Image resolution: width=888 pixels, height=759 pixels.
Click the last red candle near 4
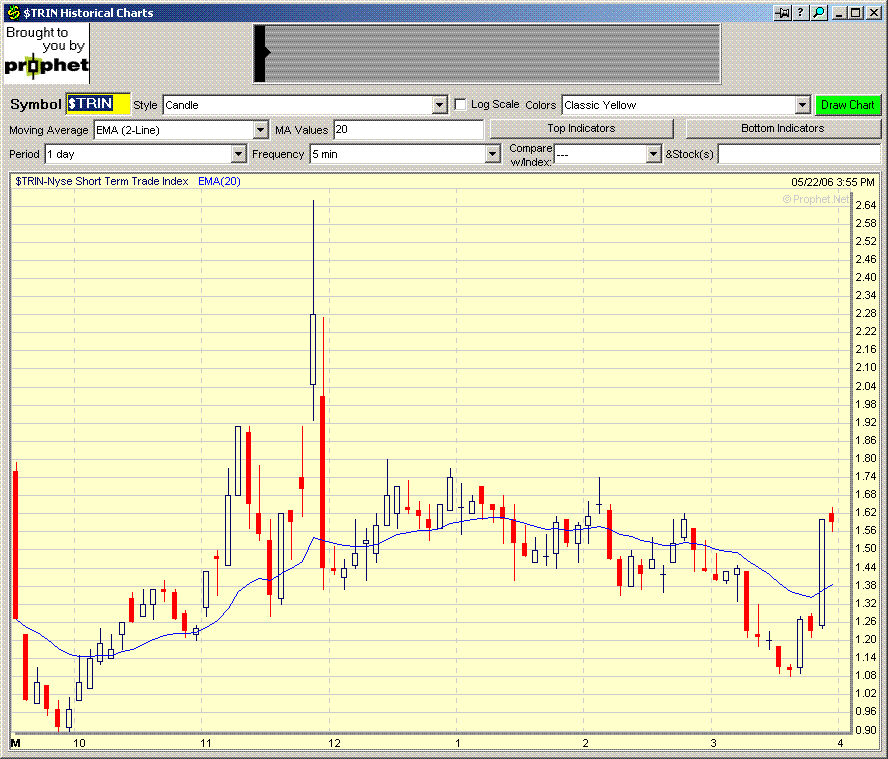[x=832, y=518]
